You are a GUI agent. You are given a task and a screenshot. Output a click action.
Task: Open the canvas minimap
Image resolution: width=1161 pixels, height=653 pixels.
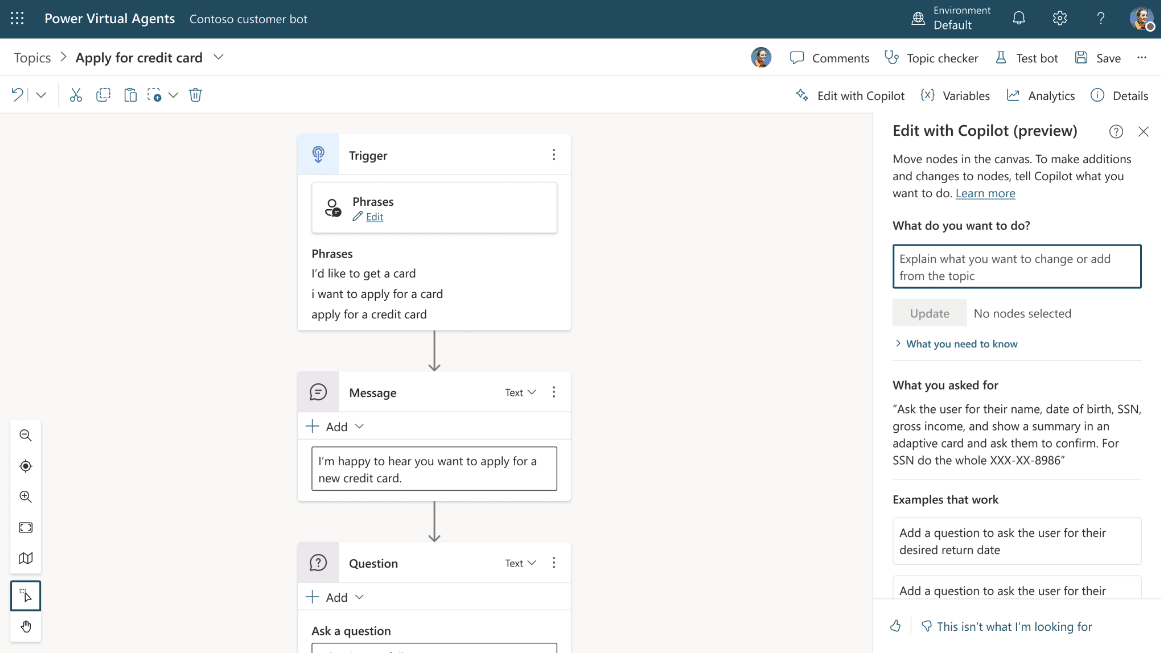25,558
